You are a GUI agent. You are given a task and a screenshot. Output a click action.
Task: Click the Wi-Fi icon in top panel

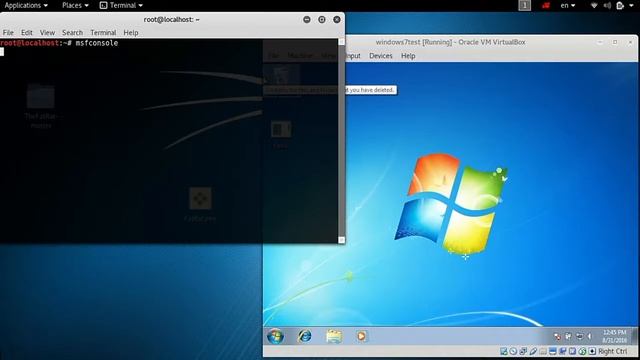pyautogui.click(x=594, y=5)
